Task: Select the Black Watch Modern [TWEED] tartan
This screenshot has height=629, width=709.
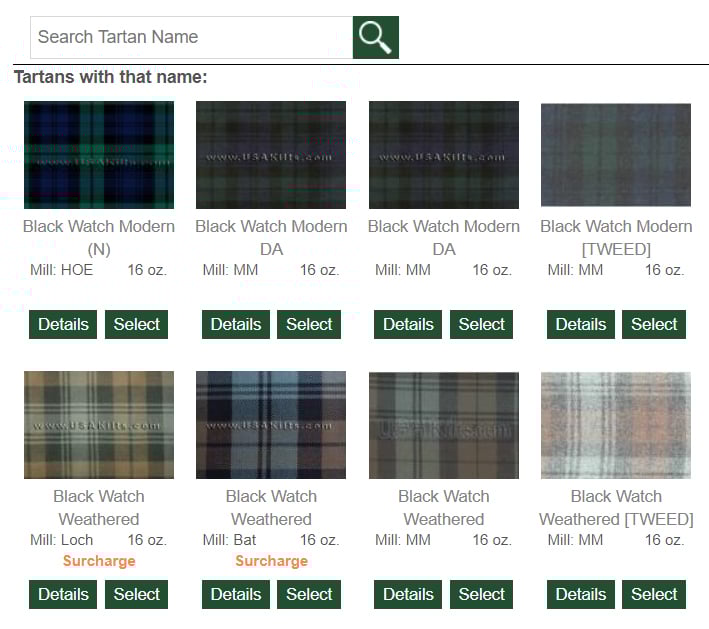Action: click(654, 324)
